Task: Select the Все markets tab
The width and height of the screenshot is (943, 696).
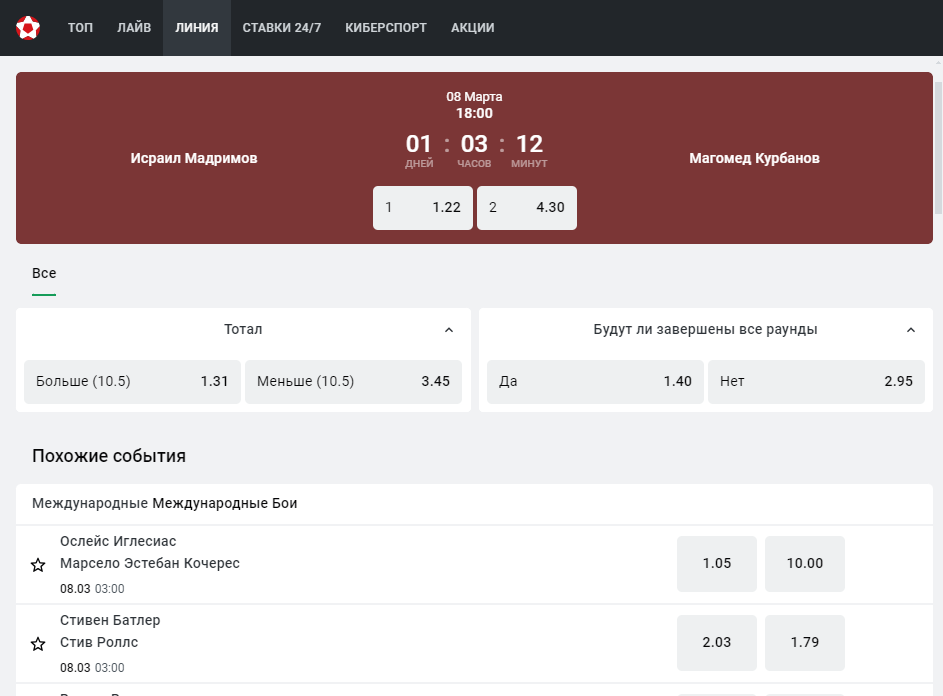Action: 44,274
